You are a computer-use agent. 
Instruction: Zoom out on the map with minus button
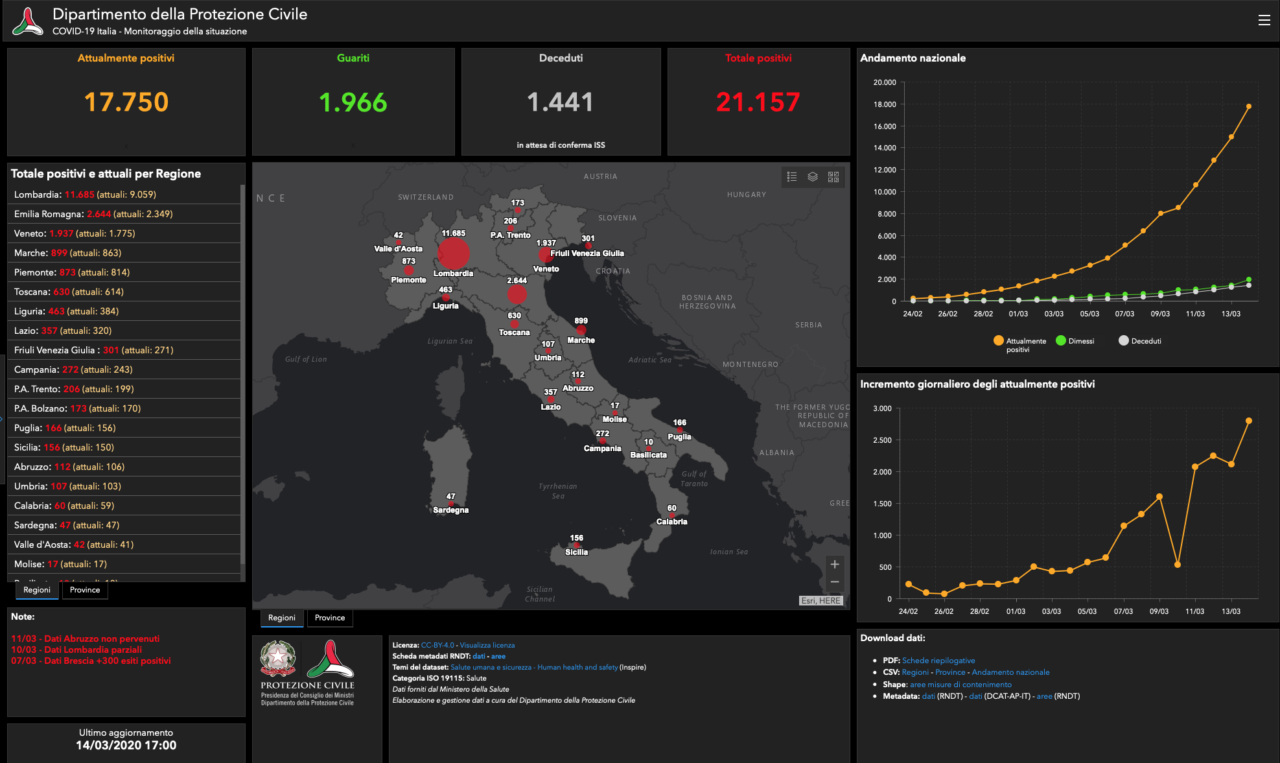[835, 583]
